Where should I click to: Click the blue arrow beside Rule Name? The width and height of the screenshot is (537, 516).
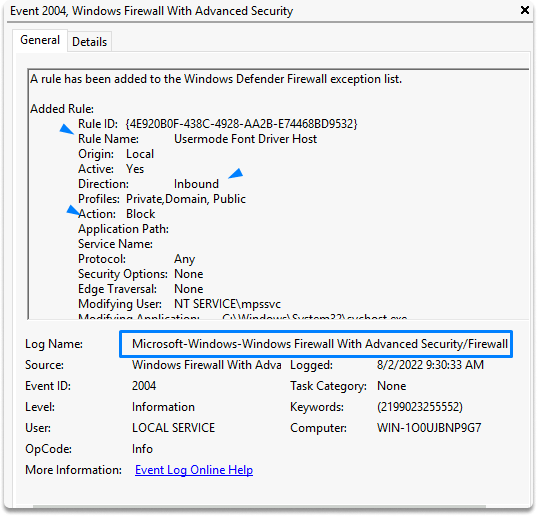pos(66,129)
